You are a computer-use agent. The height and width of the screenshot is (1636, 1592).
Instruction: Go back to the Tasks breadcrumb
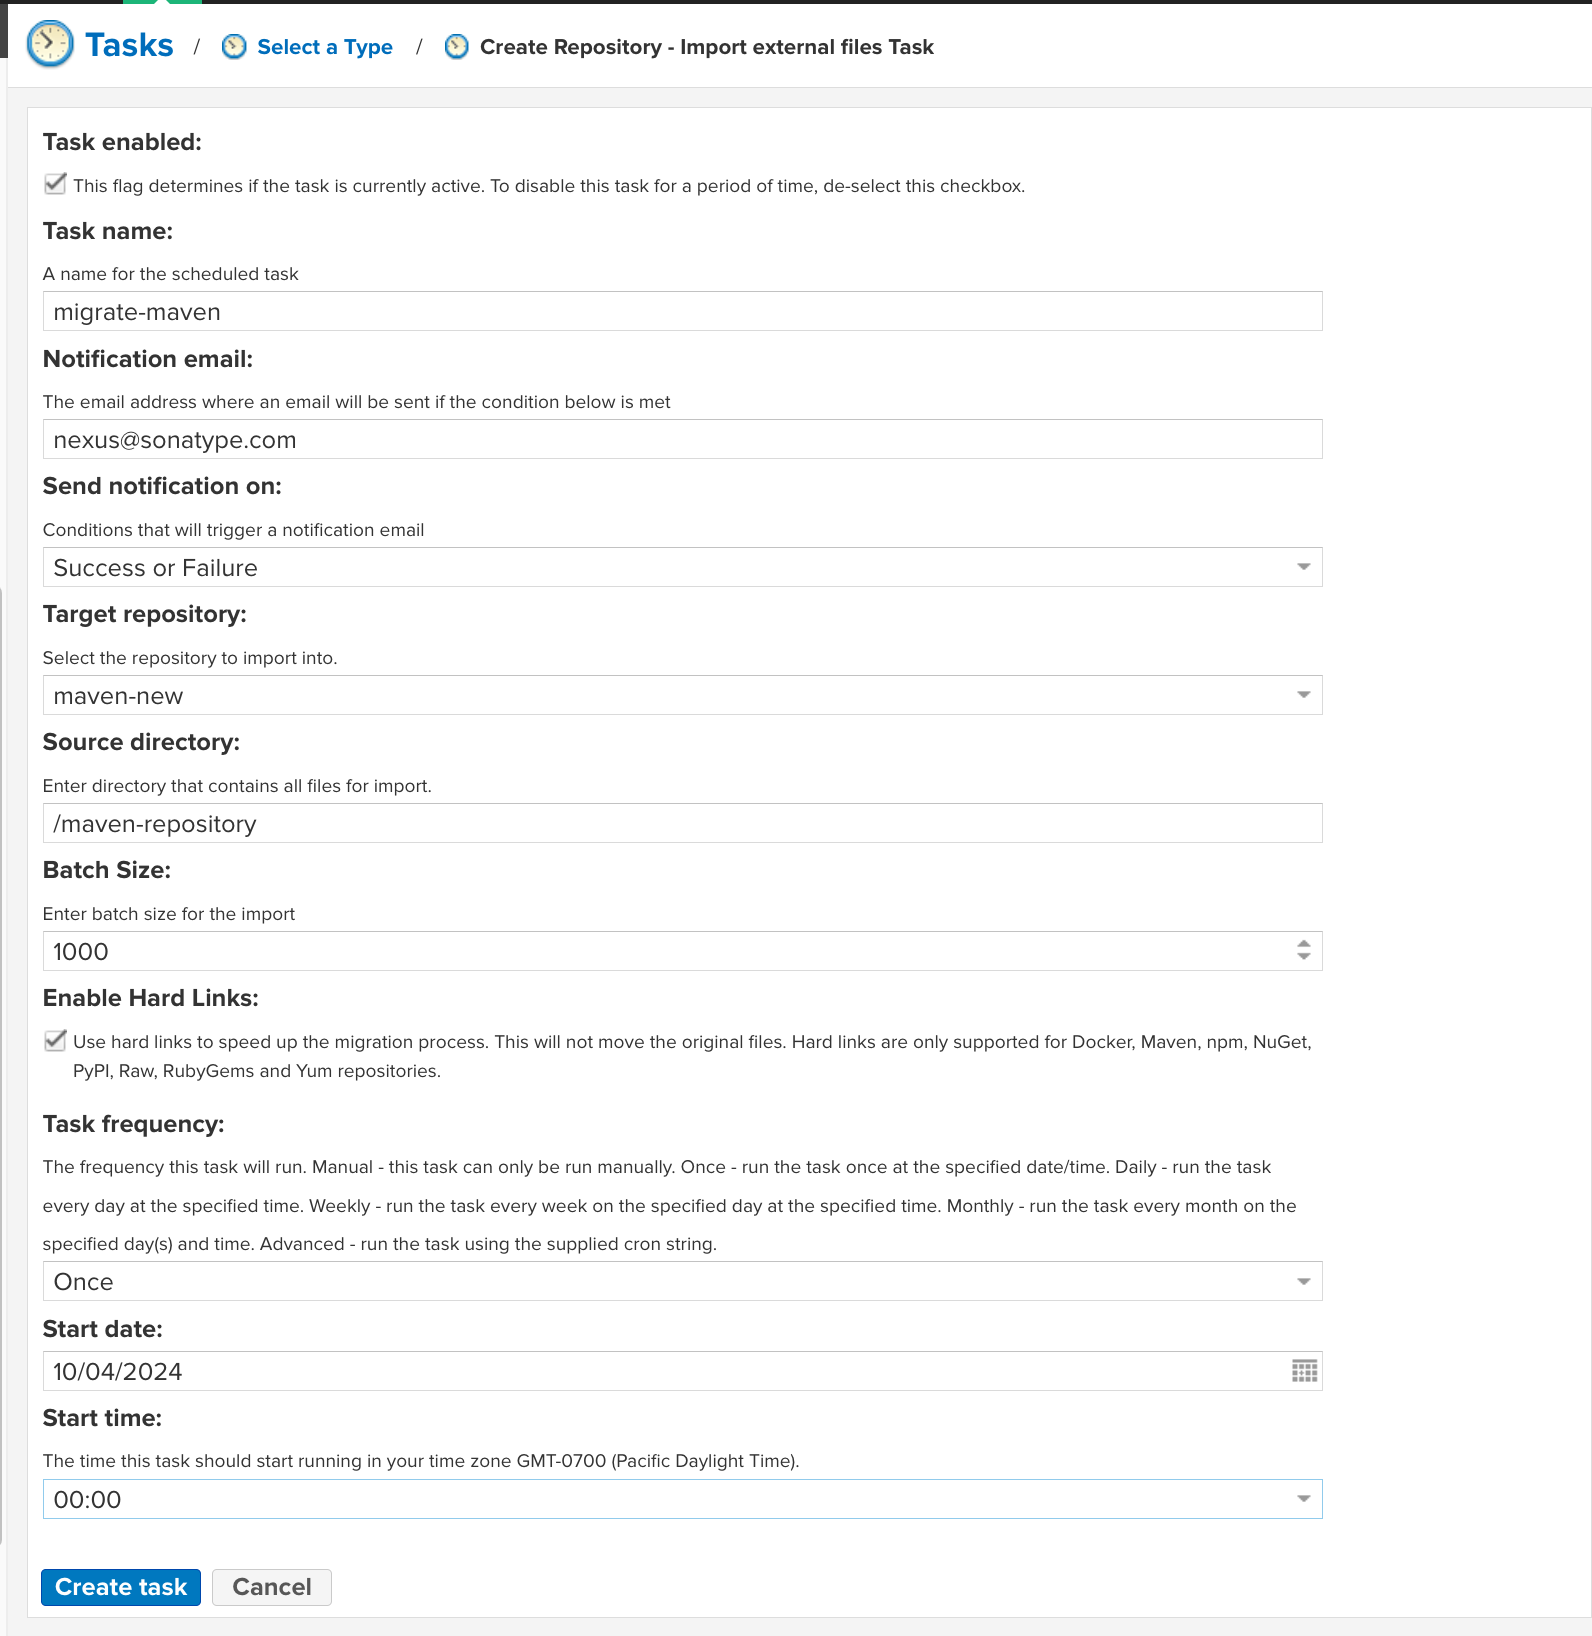[129, 45]
